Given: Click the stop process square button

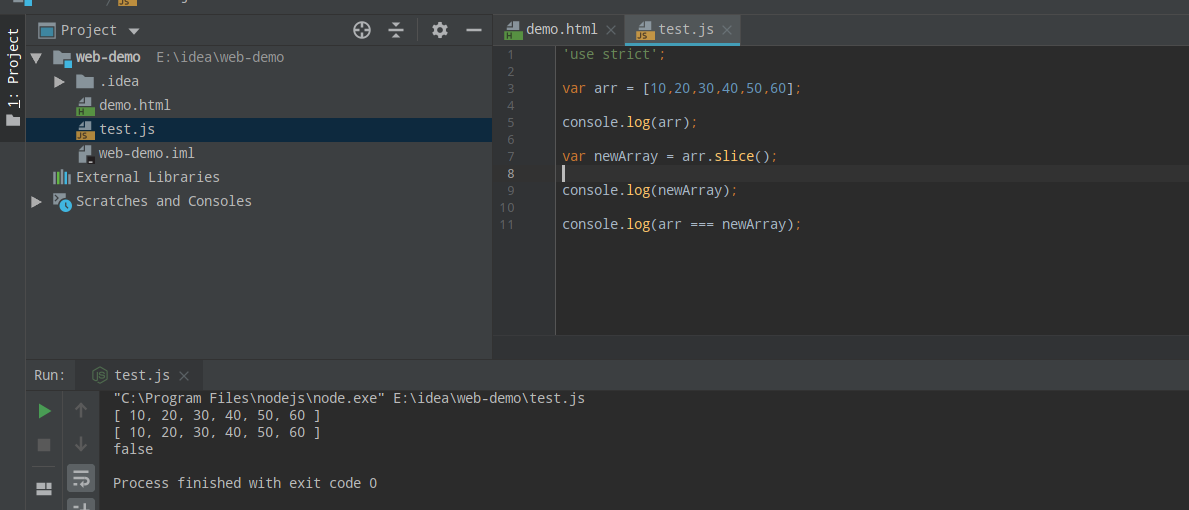Looking at the screenshot, I should (x=44, y=445).
